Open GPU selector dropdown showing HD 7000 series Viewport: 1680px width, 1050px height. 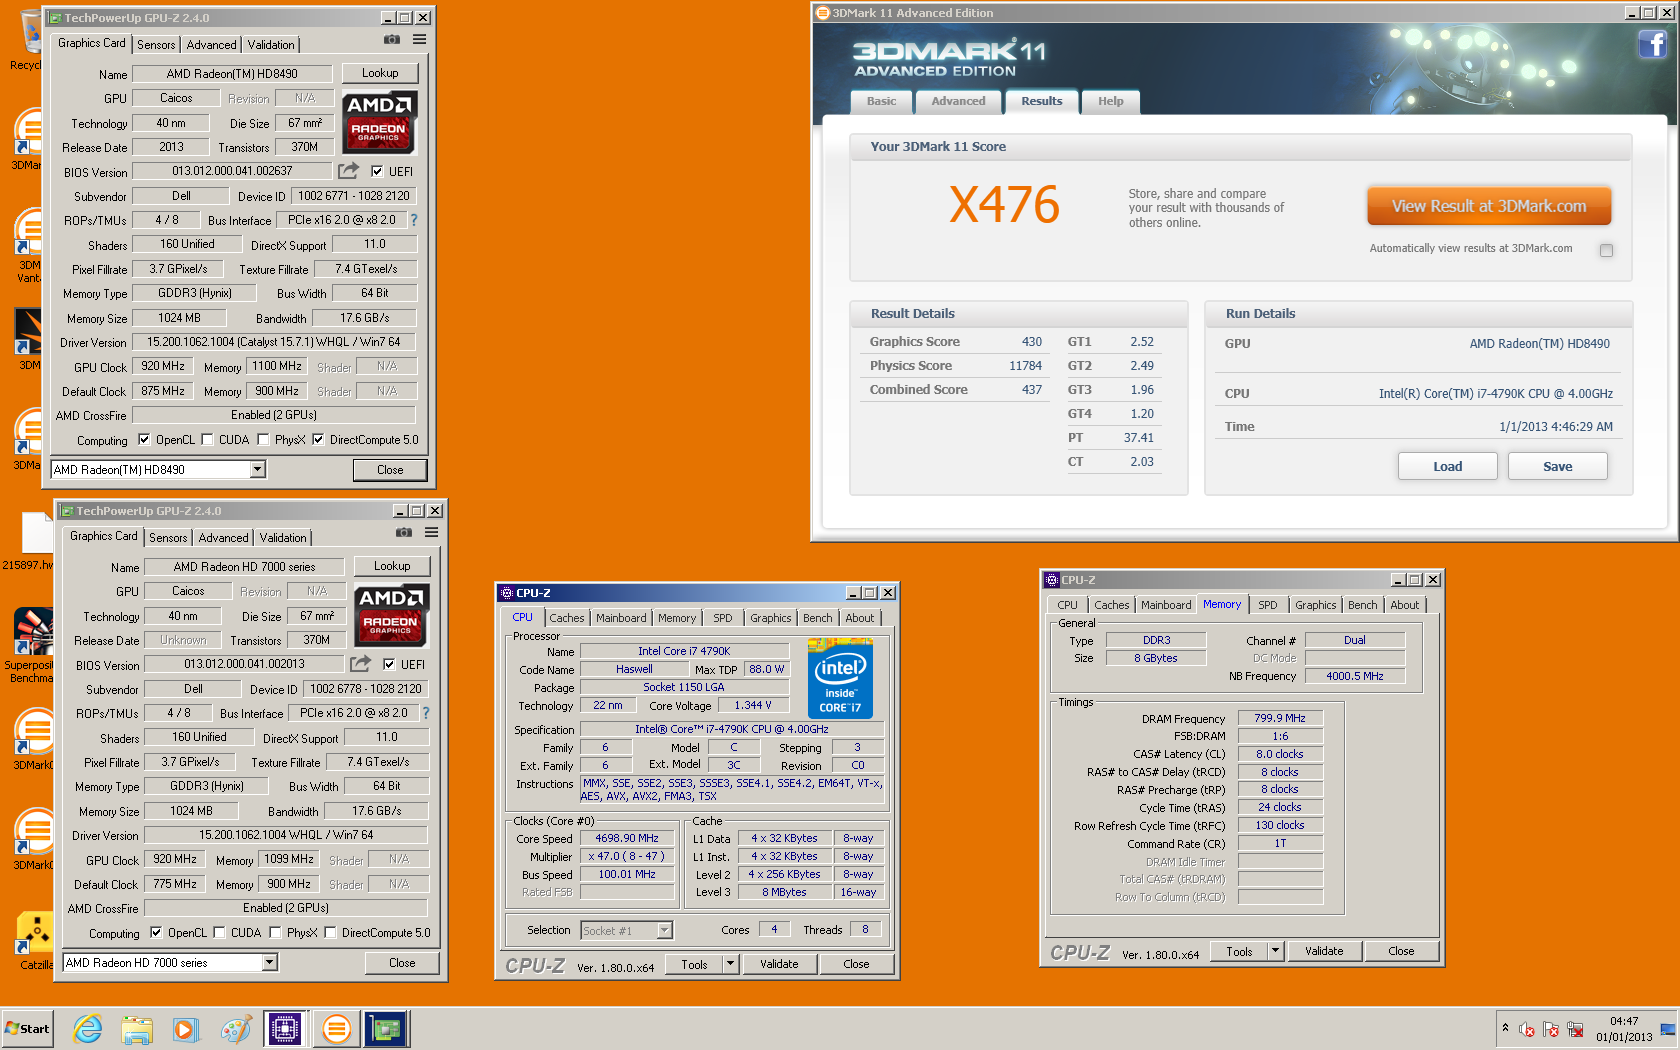tap(269, 962)
